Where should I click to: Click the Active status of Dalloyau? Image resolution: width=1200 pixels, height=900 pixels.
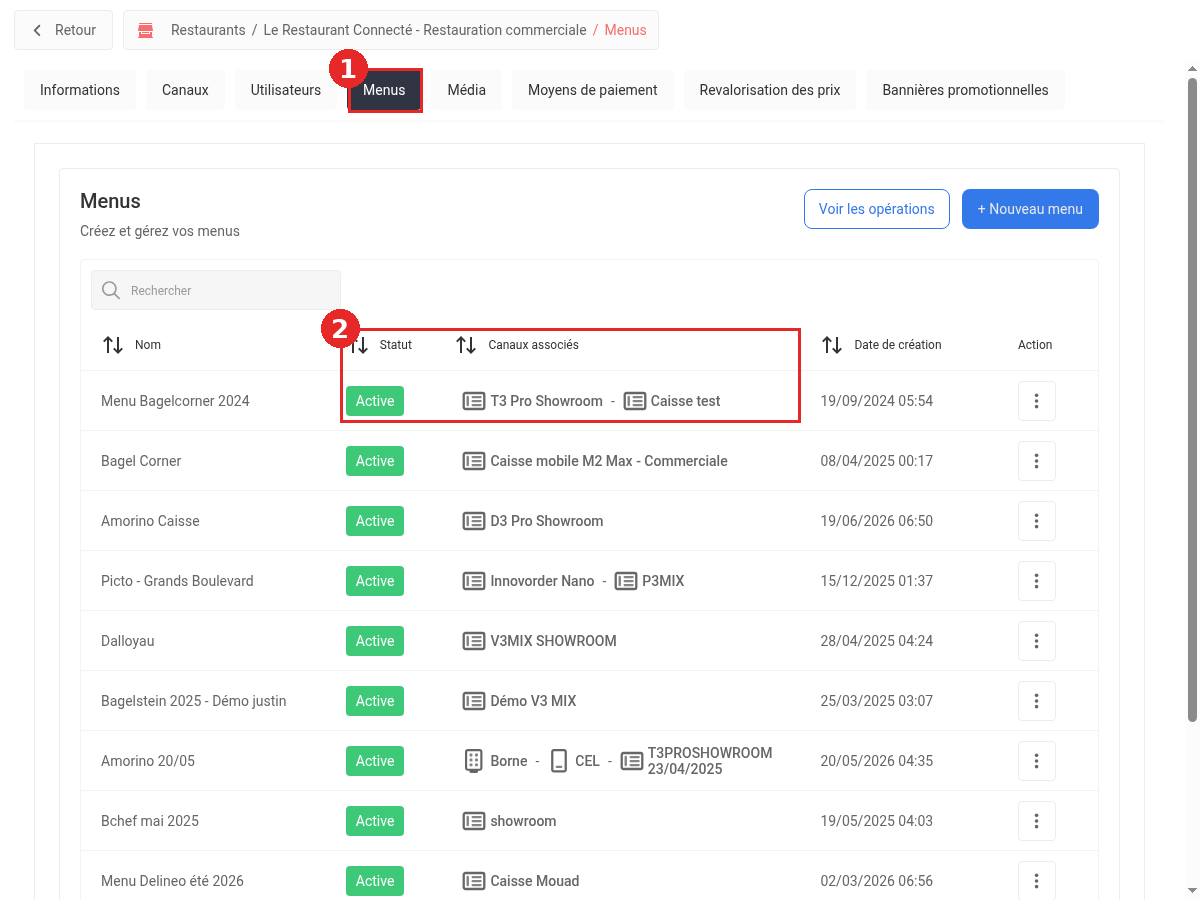coord(375,641)
